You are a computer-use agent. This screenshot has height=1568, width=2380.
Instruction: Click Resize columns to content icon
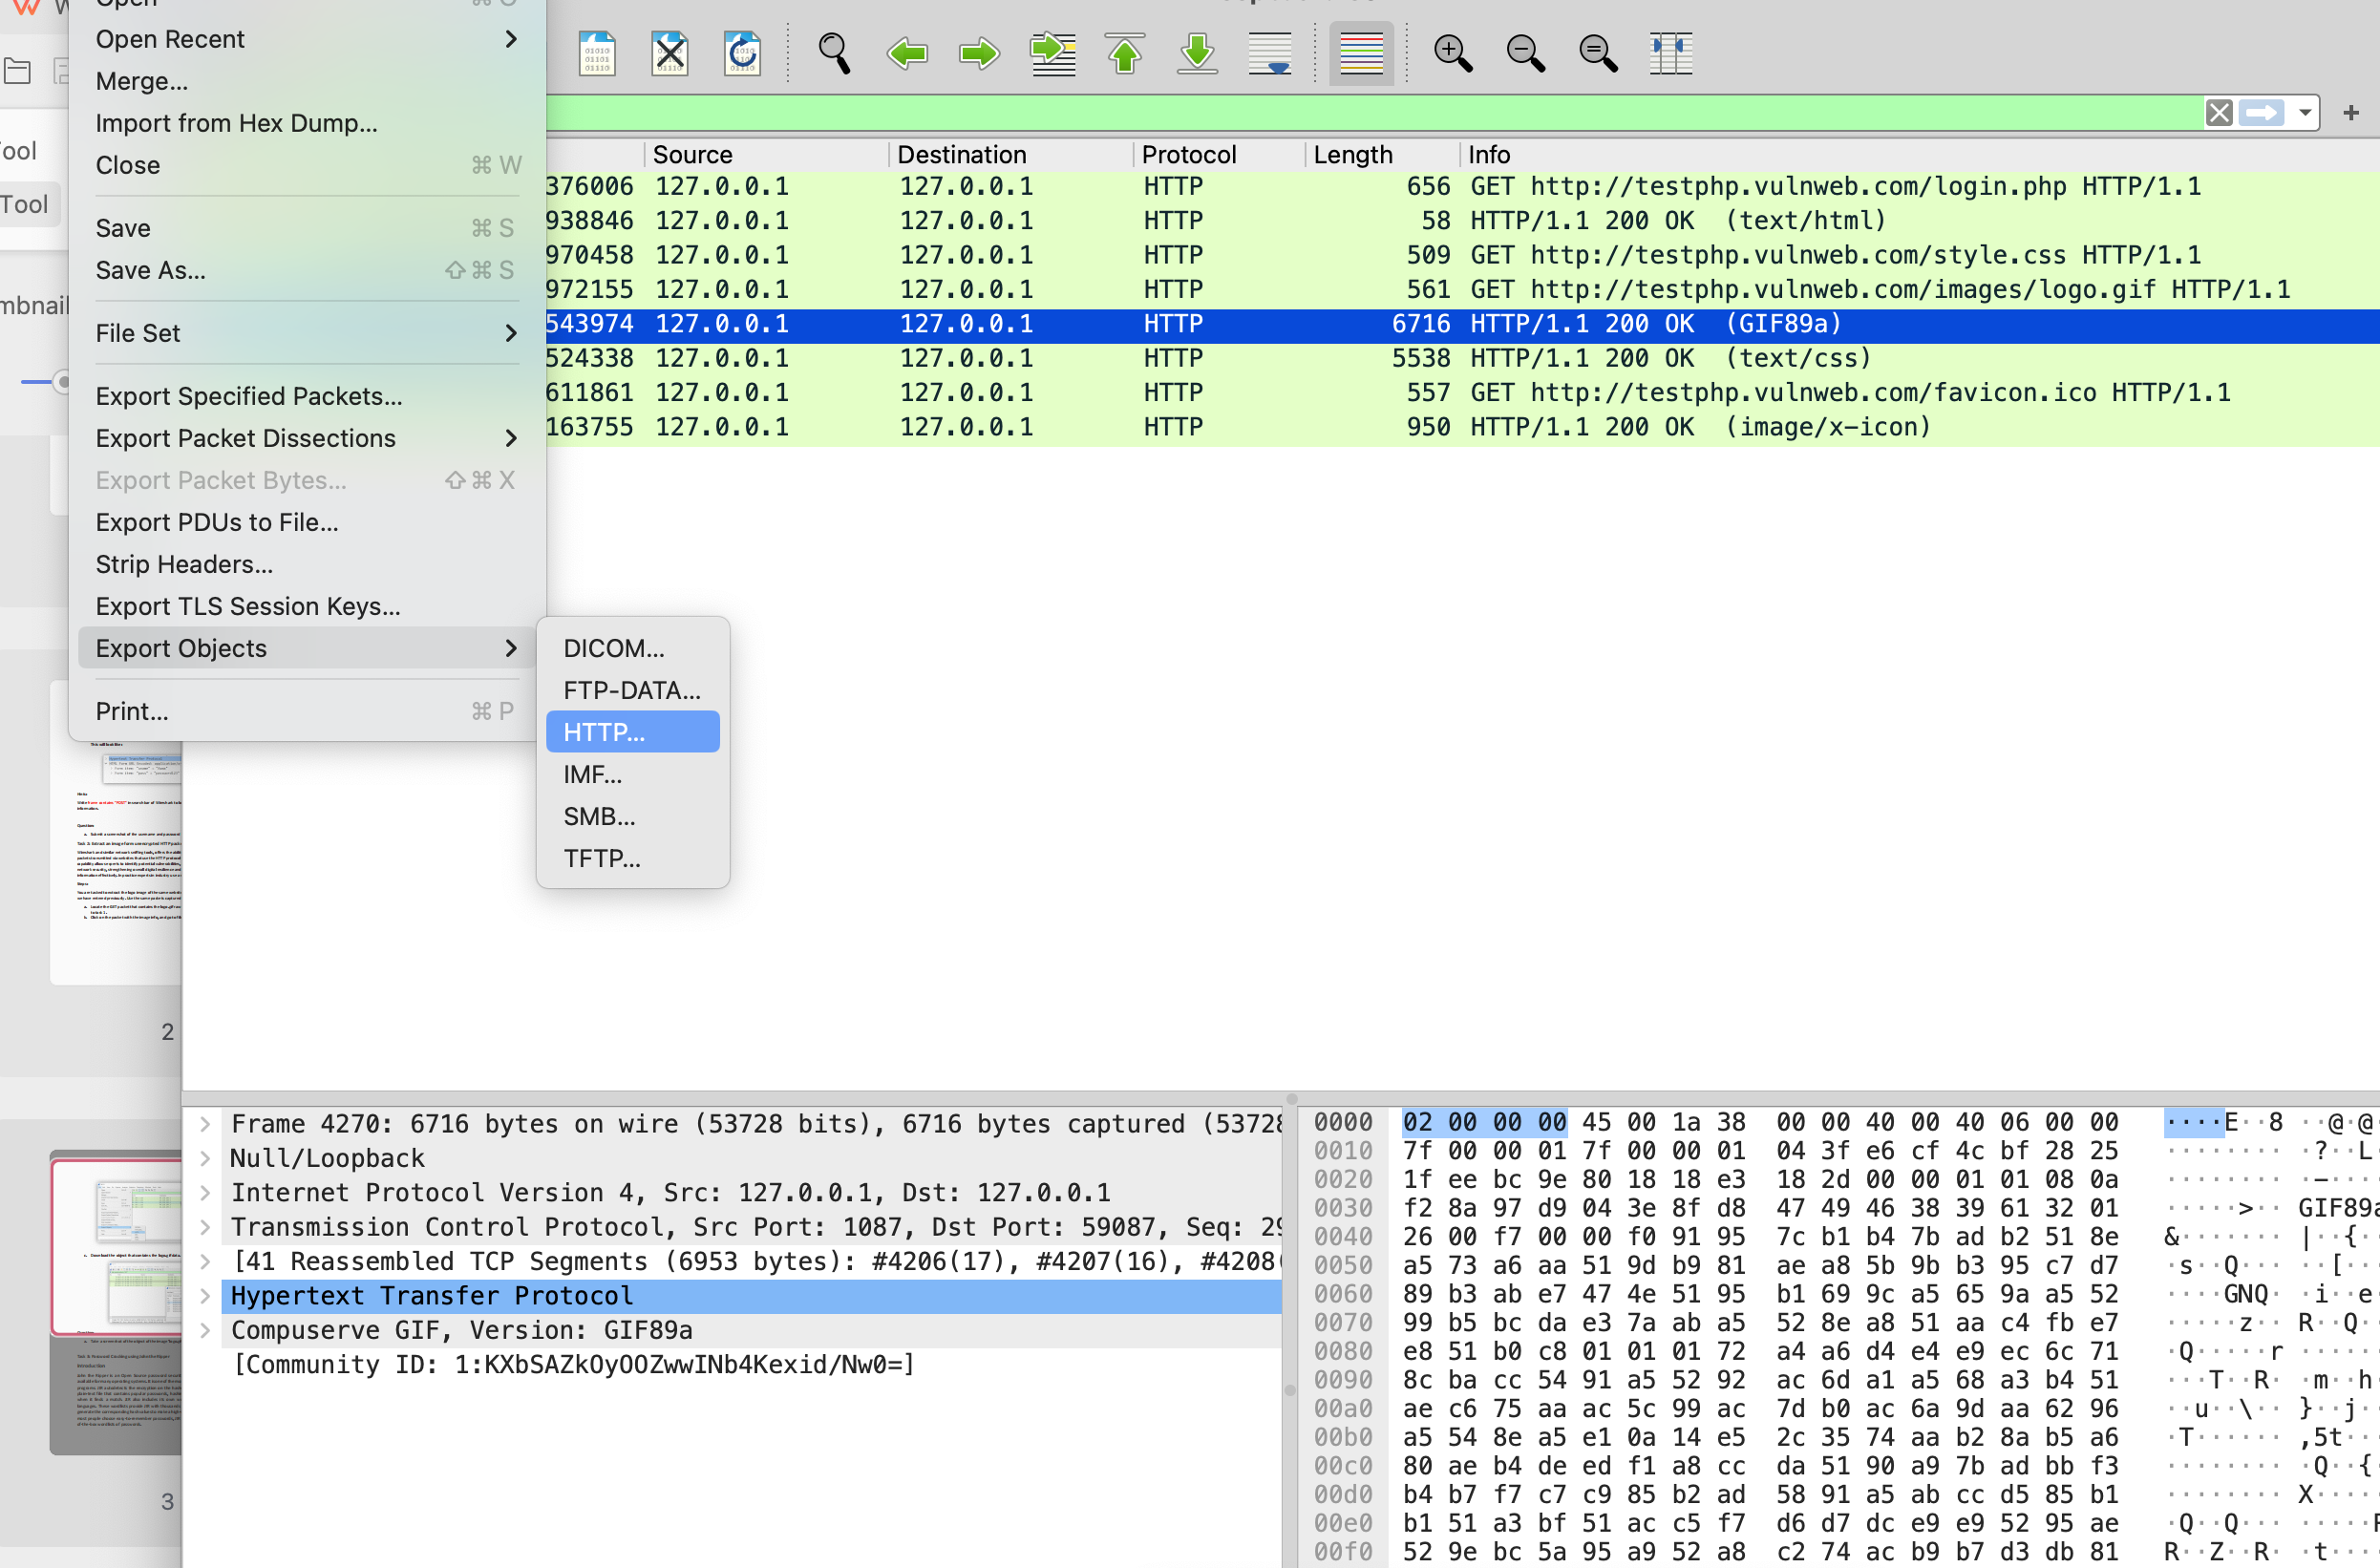(x=1670, y=53)
